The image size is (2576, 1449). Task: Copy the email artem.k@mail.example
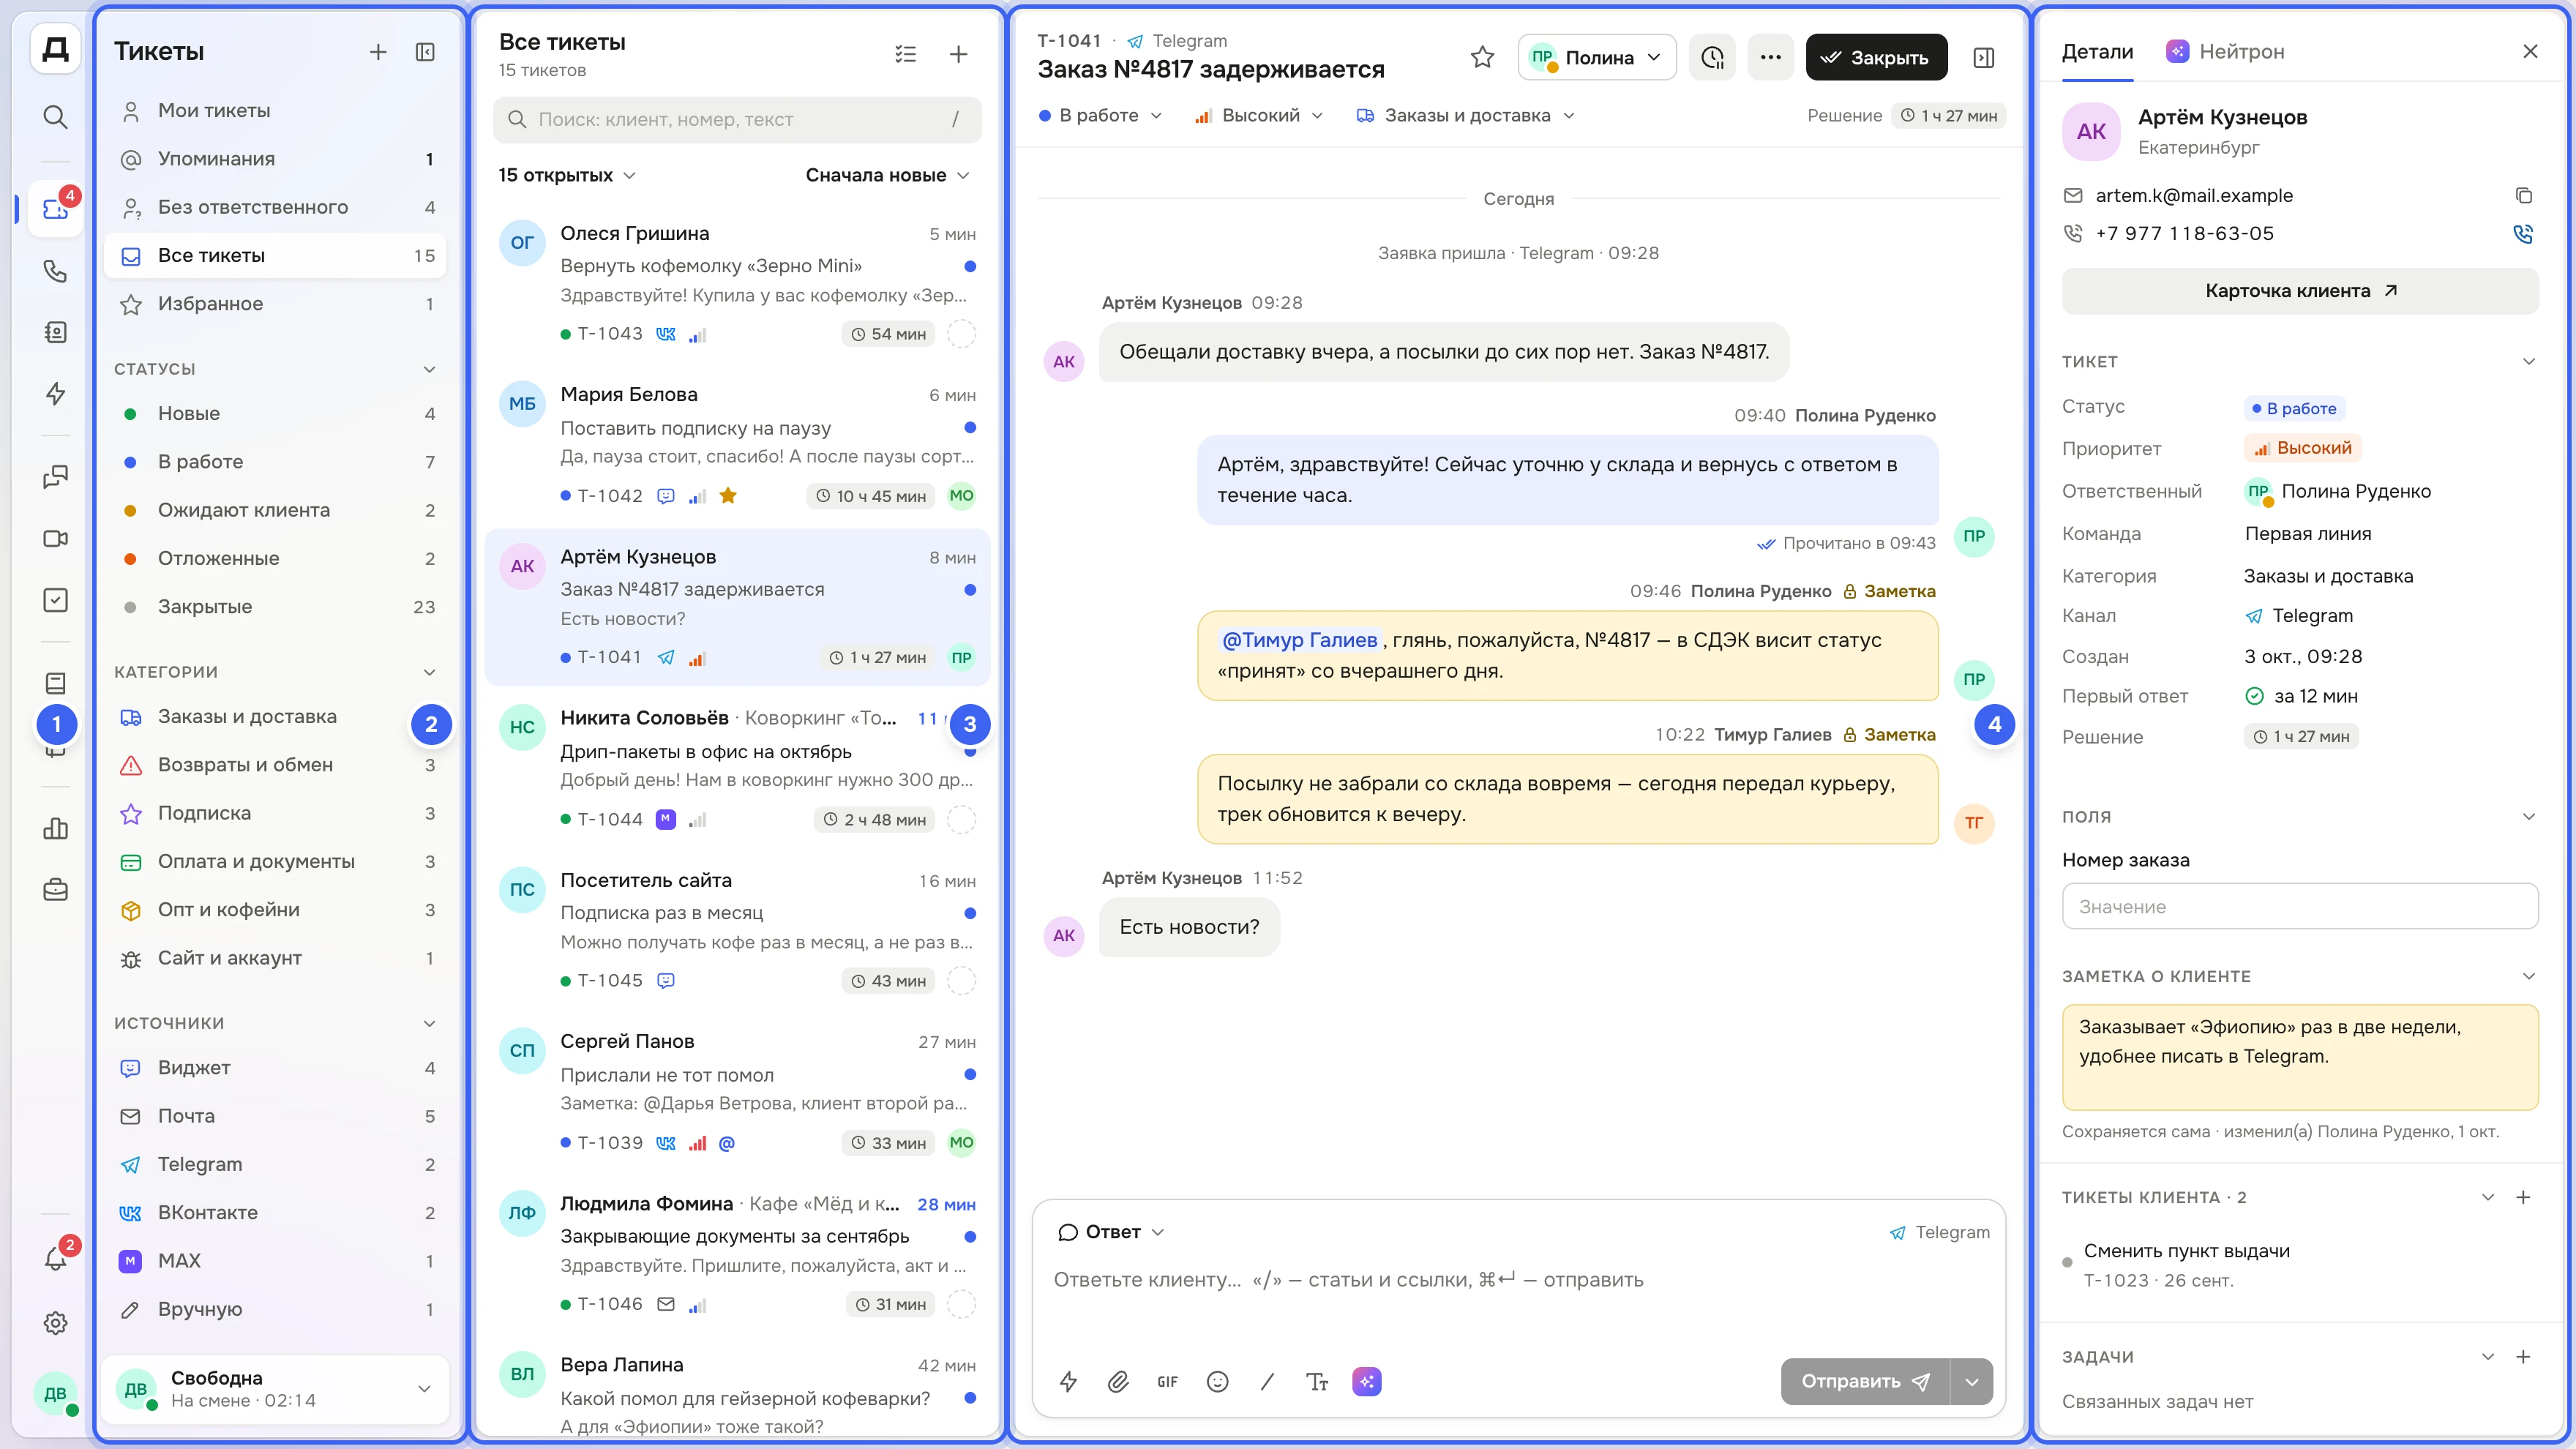2523,196
